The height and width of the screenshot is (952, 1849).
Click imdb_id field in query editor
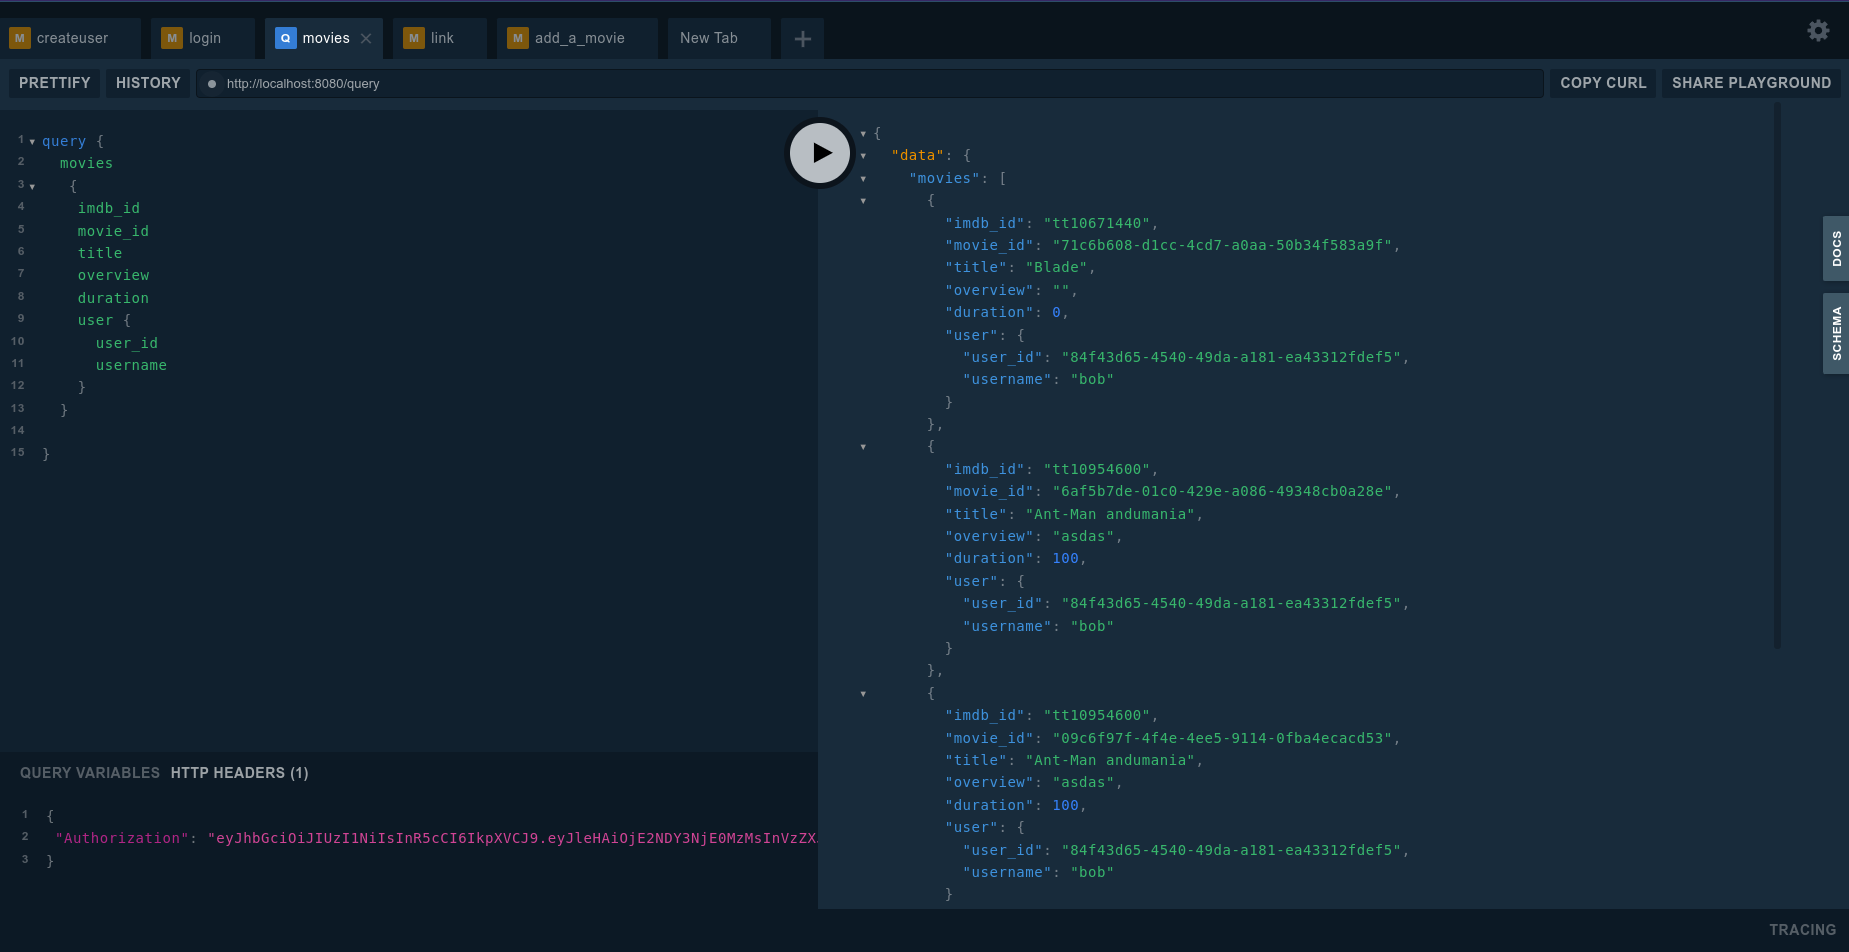click(109, 208)
